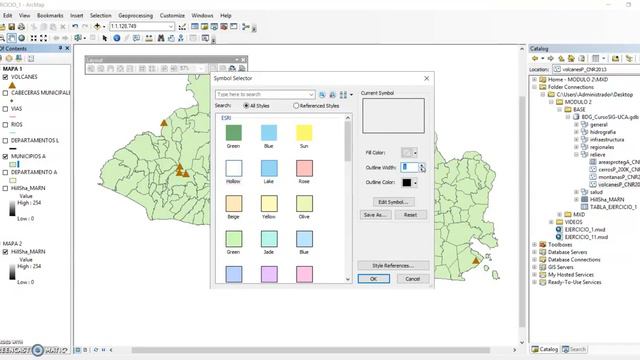Screen dimensions: 640x360
Task: Select the Measure ruler tool
Action: point(149,38)
